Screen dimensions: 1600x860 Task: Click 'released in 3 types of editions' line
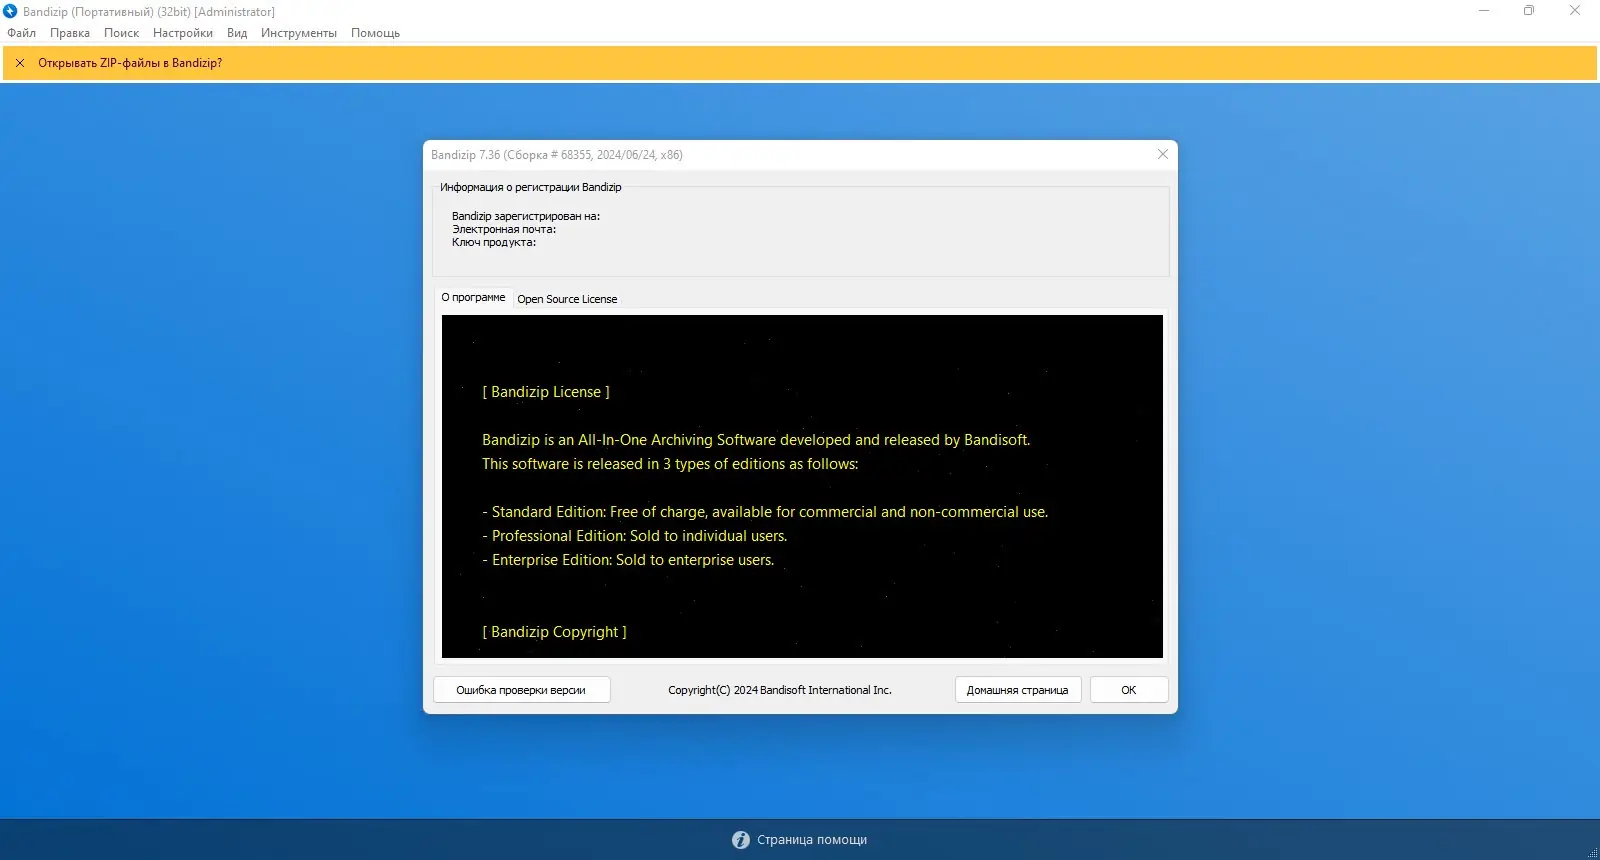point(670,464)
